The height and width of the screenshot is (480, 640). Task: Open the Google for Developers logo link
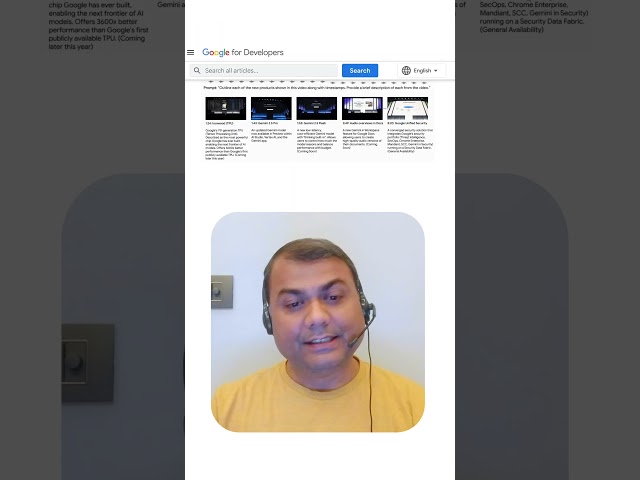point(243,52)
